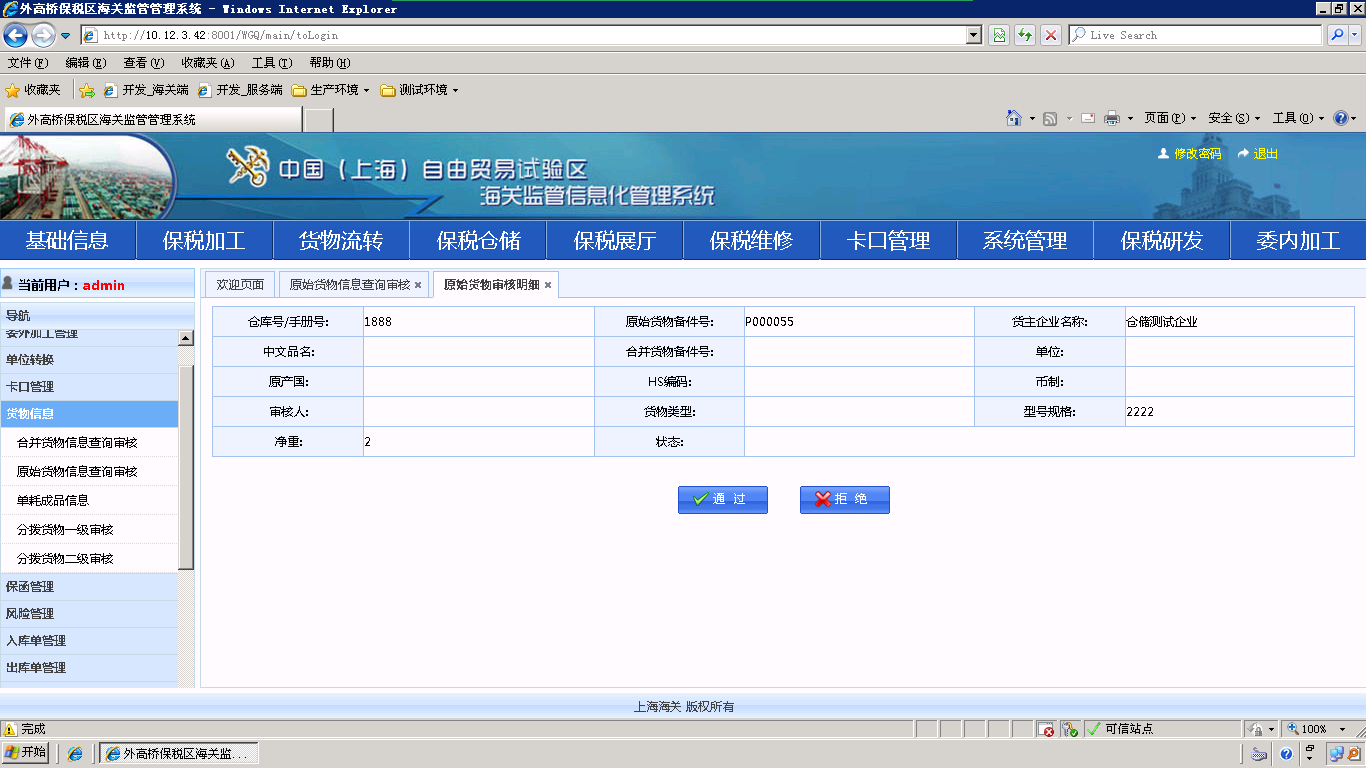Image resolution: width=1366 pixels, height=768 pixels.
Task: Click the printer icon in command bar
Action: 1111,118
